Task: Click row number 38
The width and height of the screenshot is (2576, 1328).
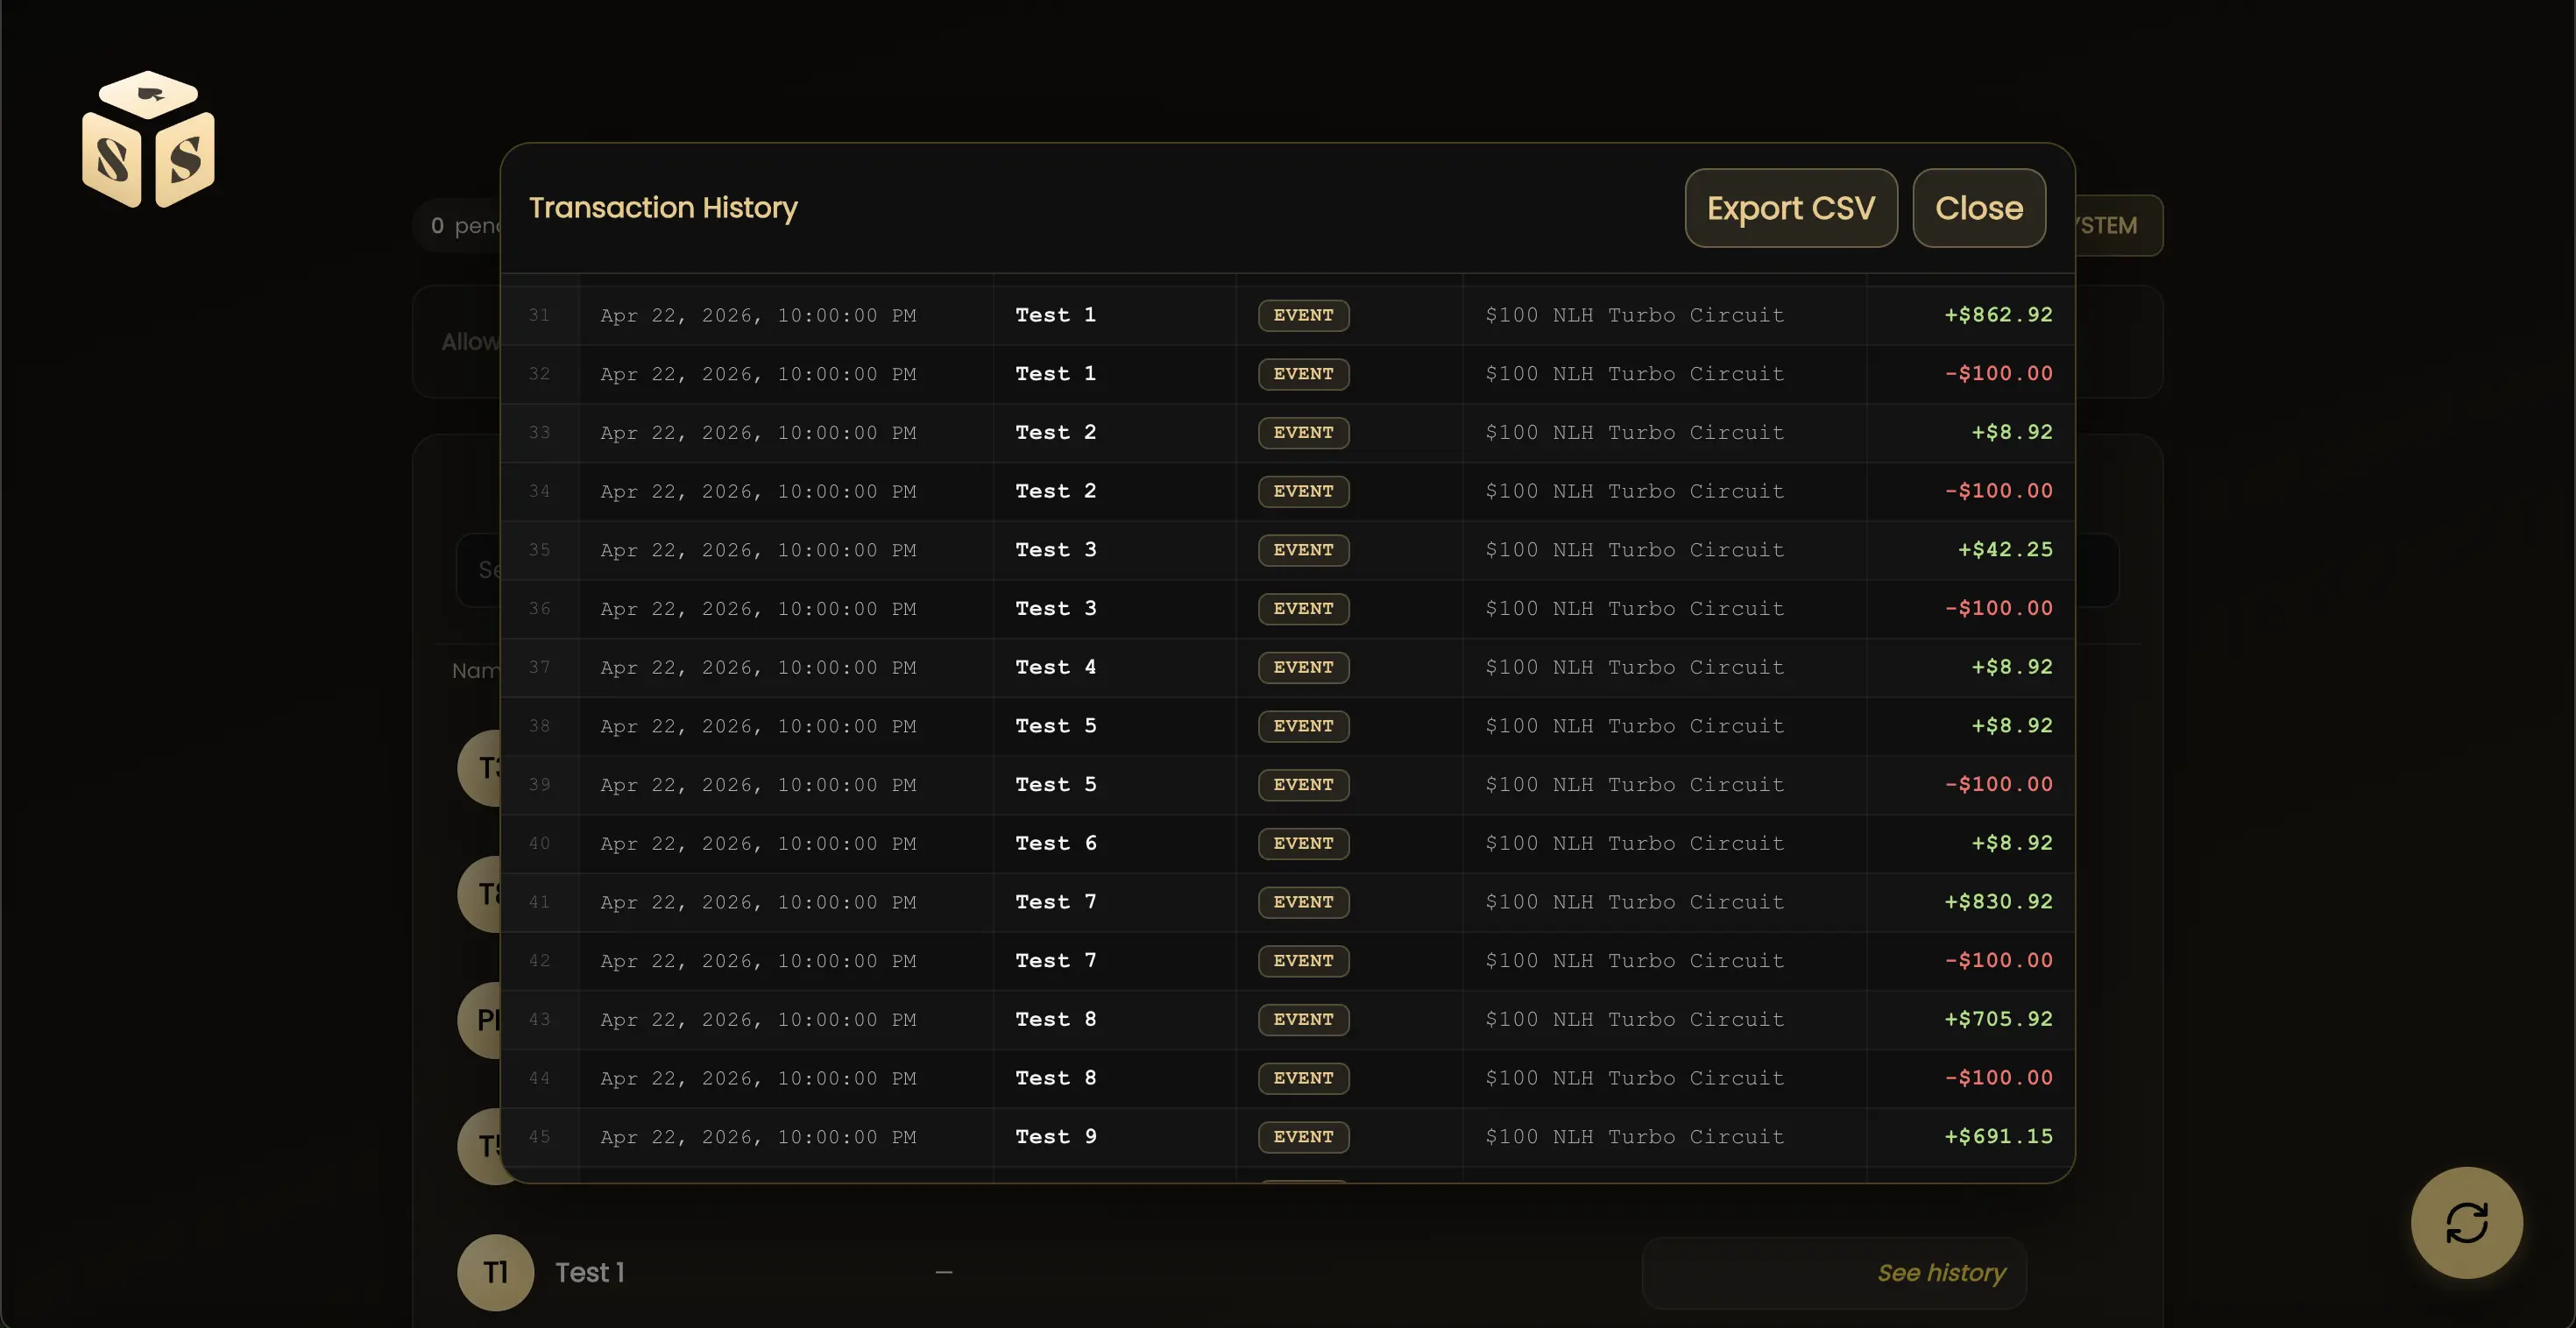Action: [539, 726]
